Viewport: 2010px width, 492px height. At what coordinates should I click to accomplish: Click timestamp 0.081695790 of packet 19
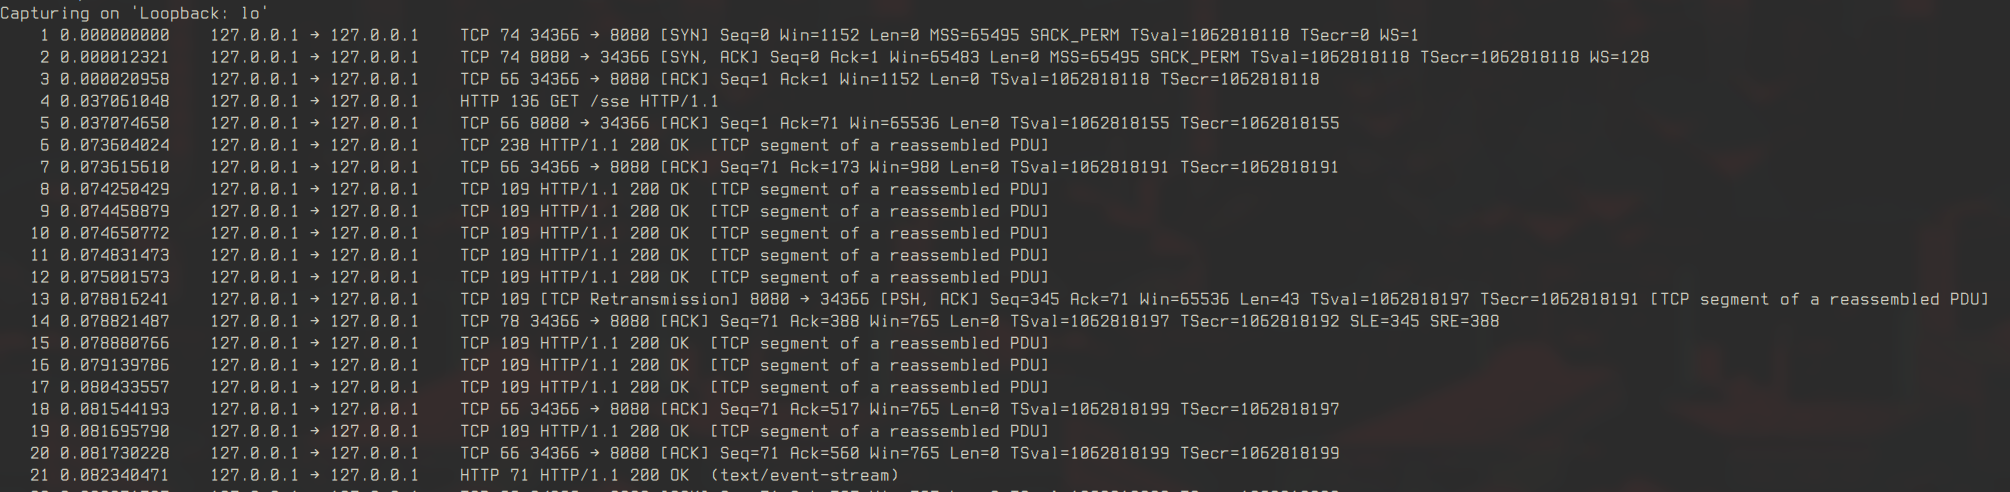pos(114,431)
